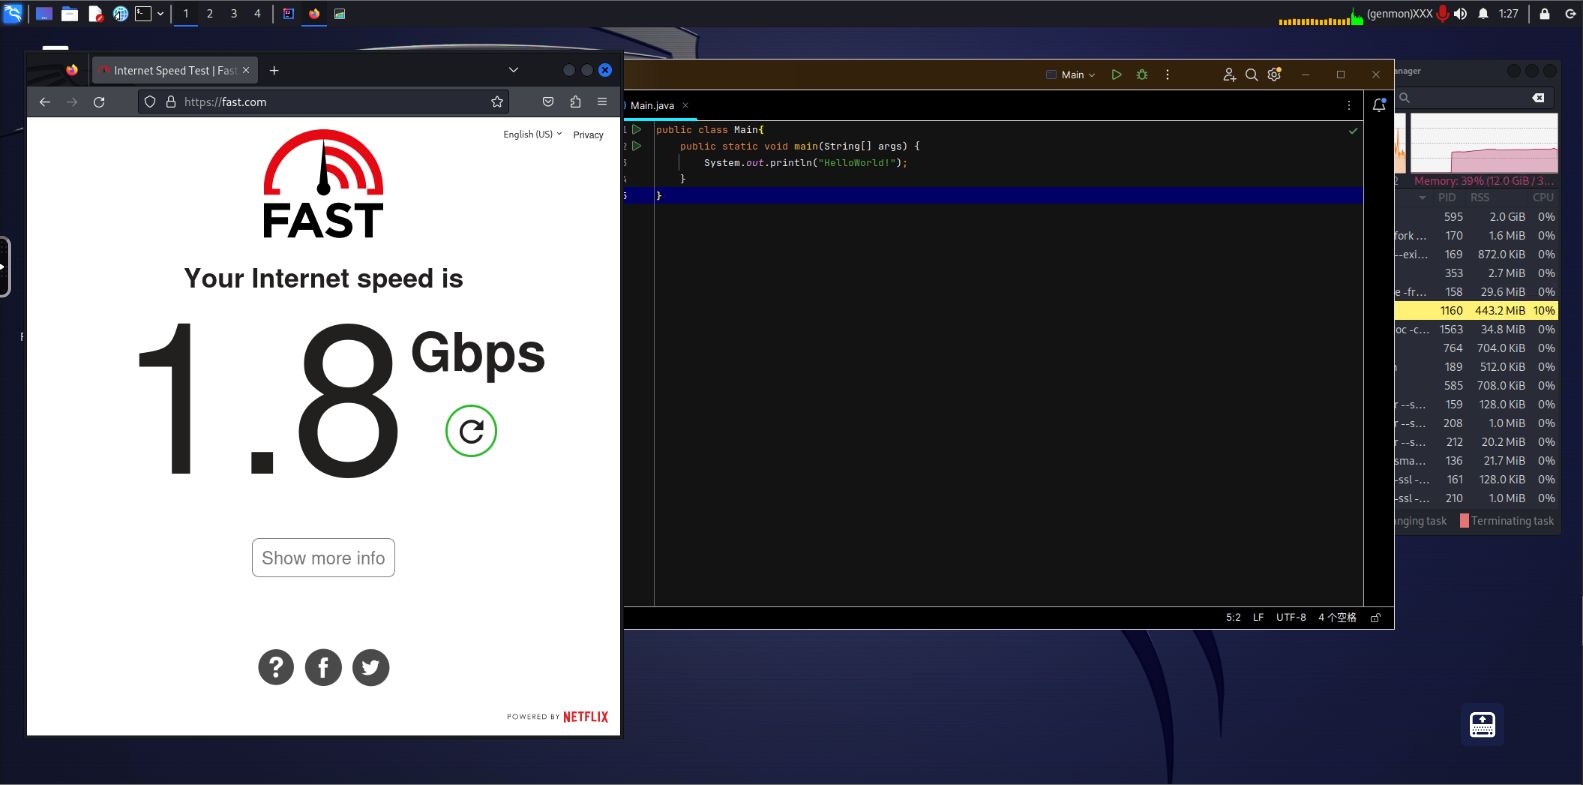This screenshot has width=1583, height=785.
Task: Click the tracking protection shield icon
Action: [x=150, y=102]
